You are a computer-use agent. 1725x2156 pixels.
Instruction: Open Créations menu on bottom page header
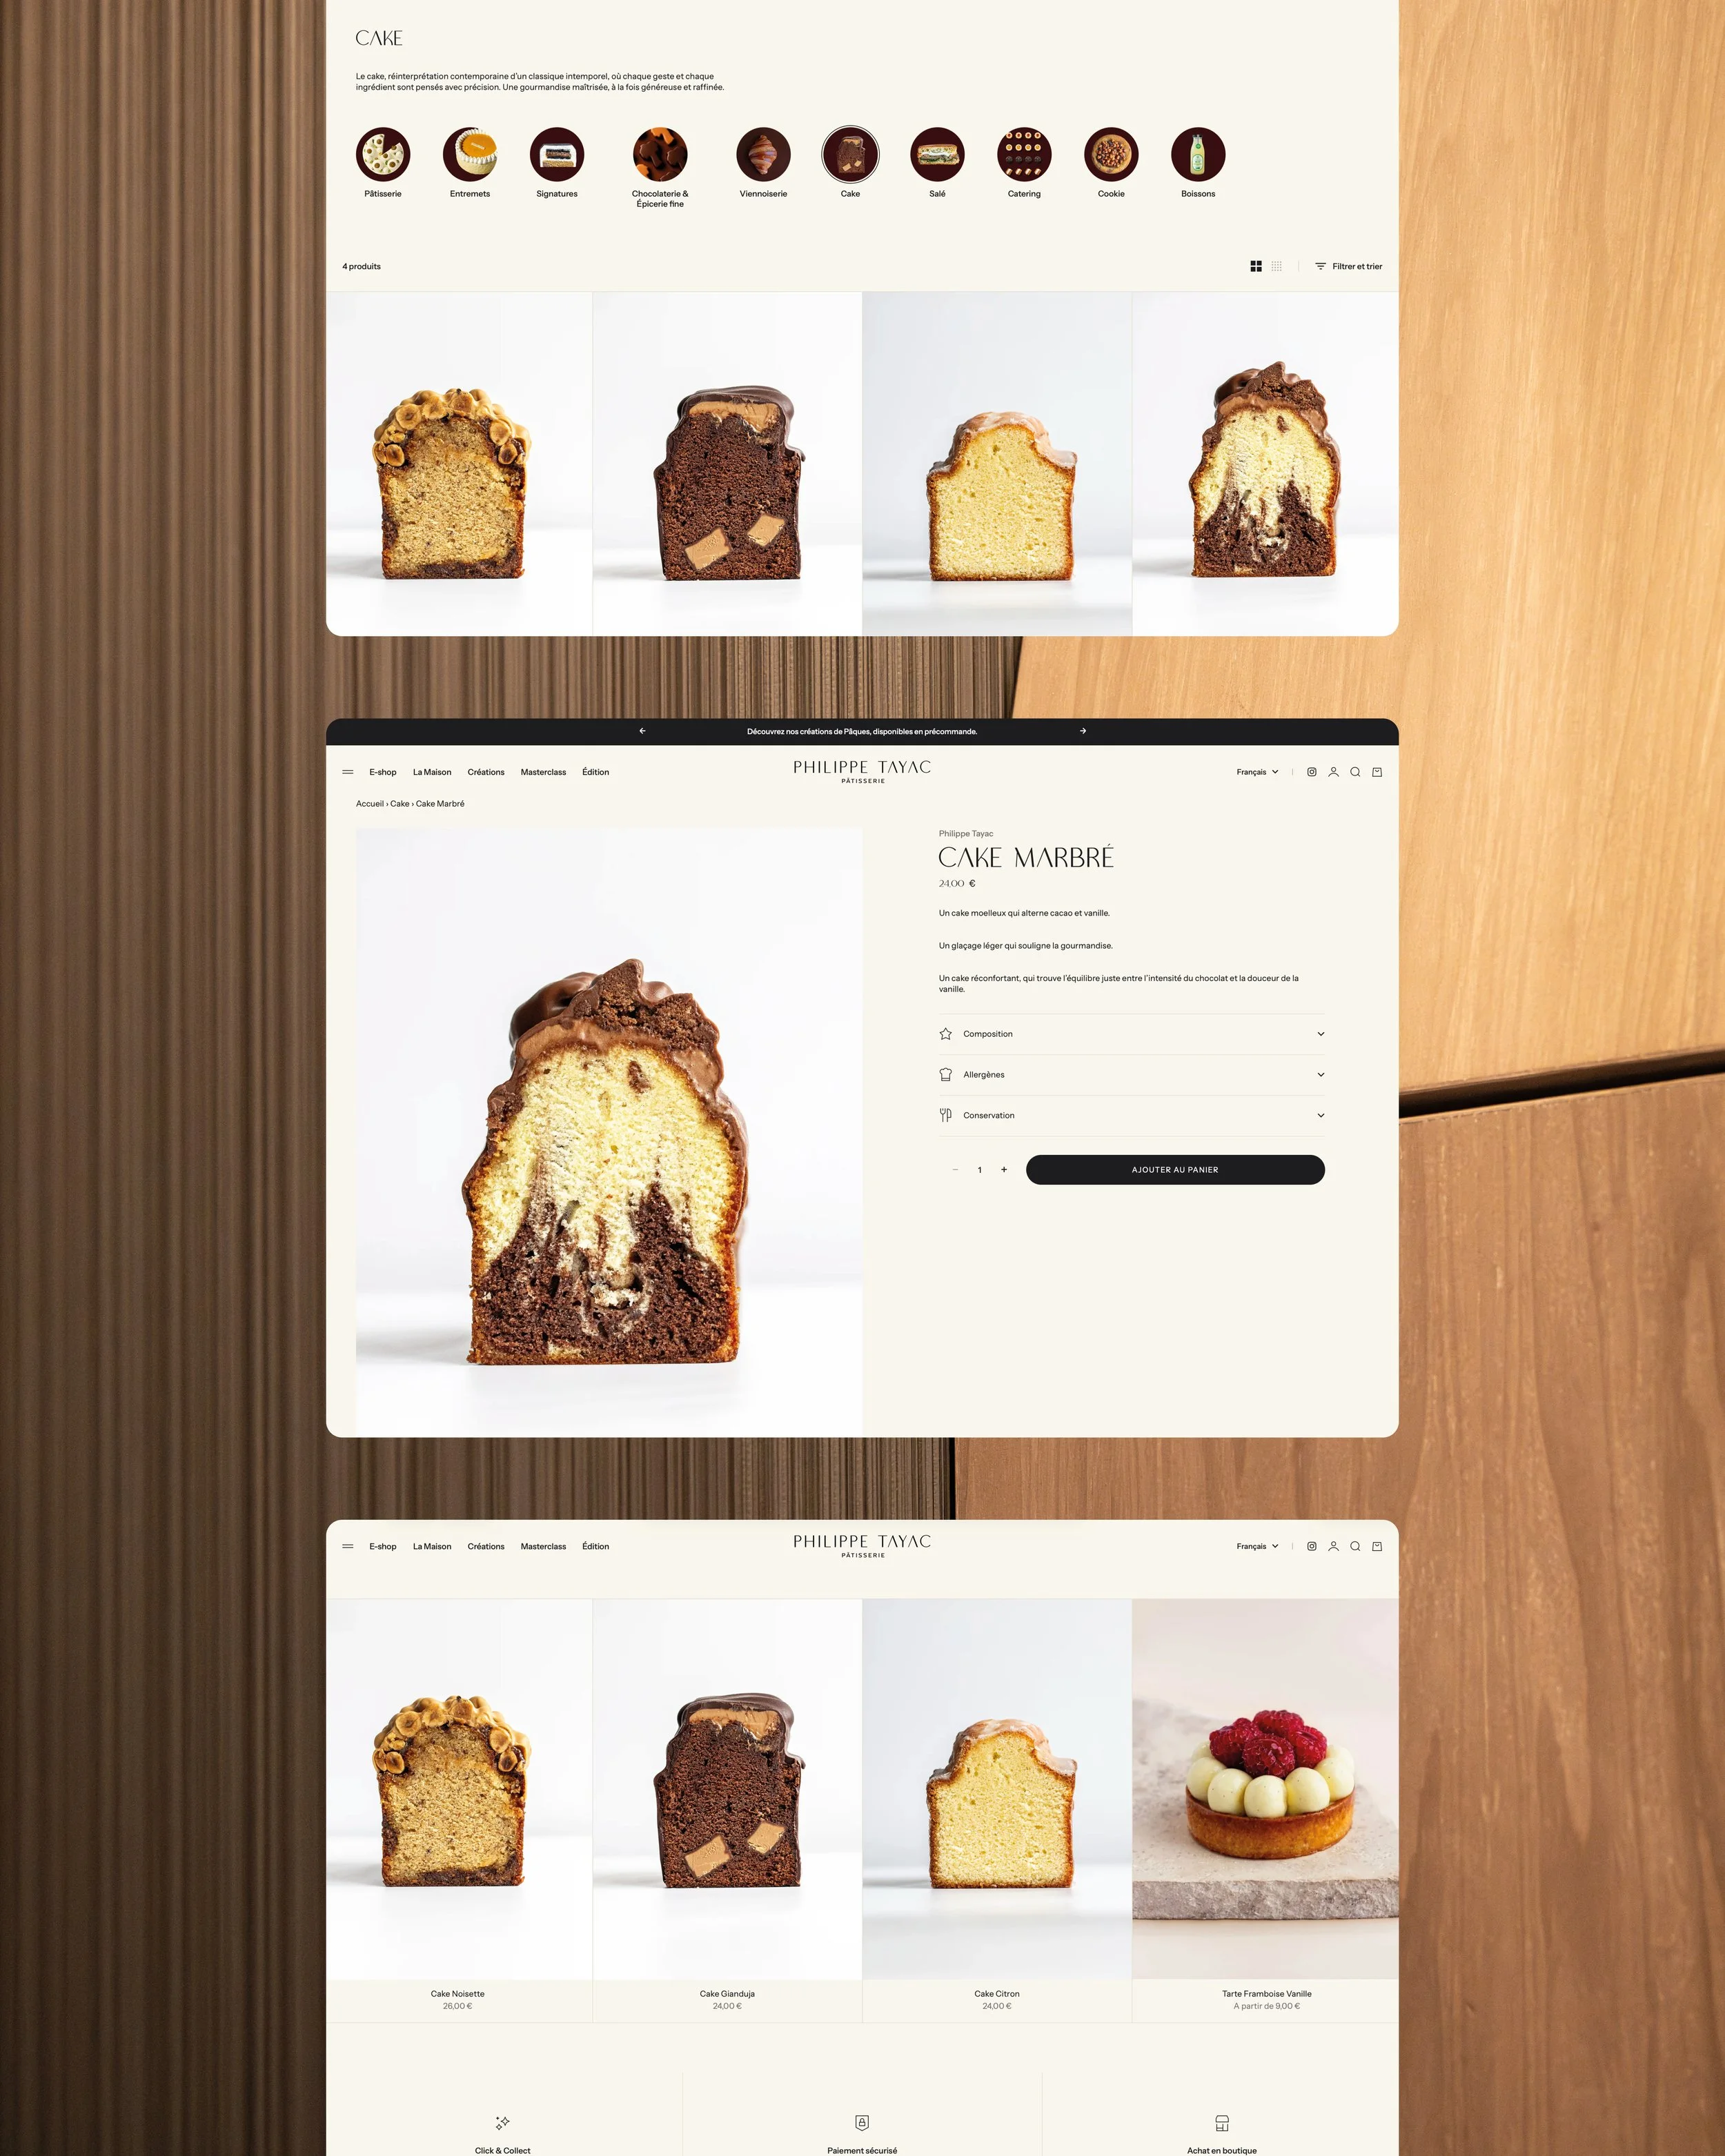[486, 1546]
